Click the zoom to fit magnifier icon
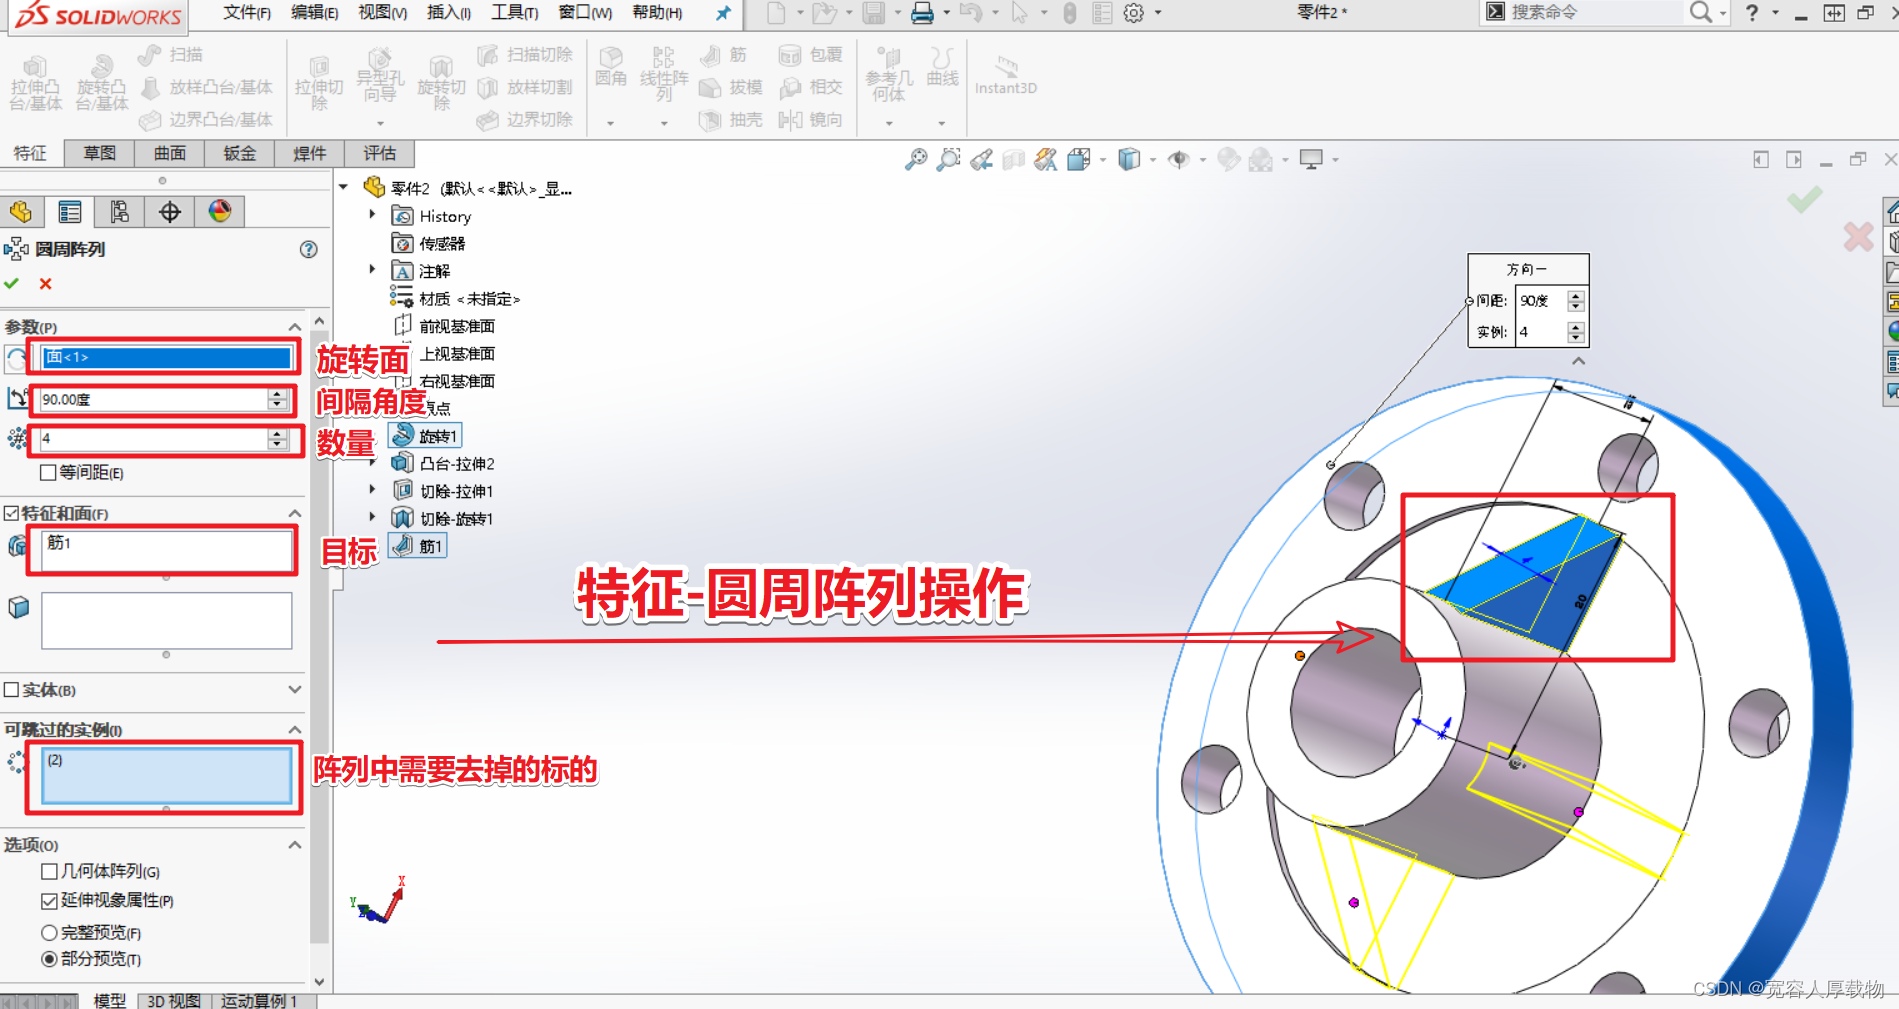 pyautogui.click(x=916, y=160)
